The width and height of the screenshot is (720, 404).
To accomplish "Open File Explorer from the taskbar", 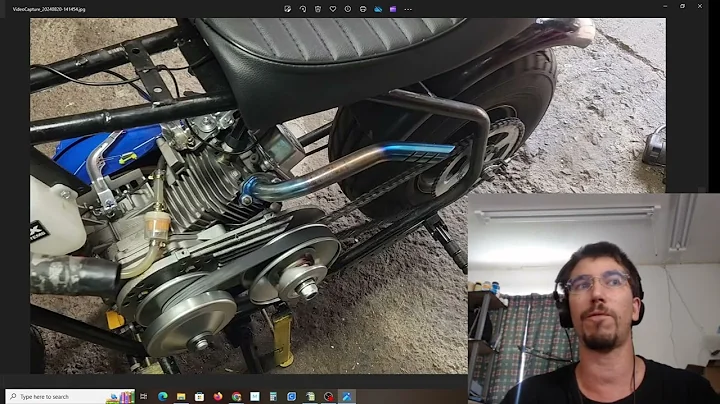I will (x=181, y=396).
